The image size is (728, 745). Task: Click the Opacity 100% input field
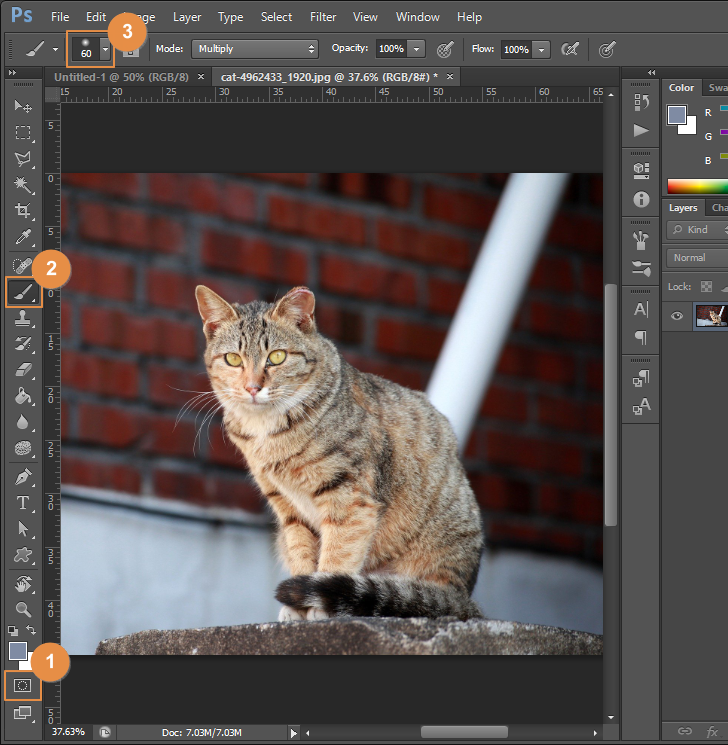(x=391, y=49)
